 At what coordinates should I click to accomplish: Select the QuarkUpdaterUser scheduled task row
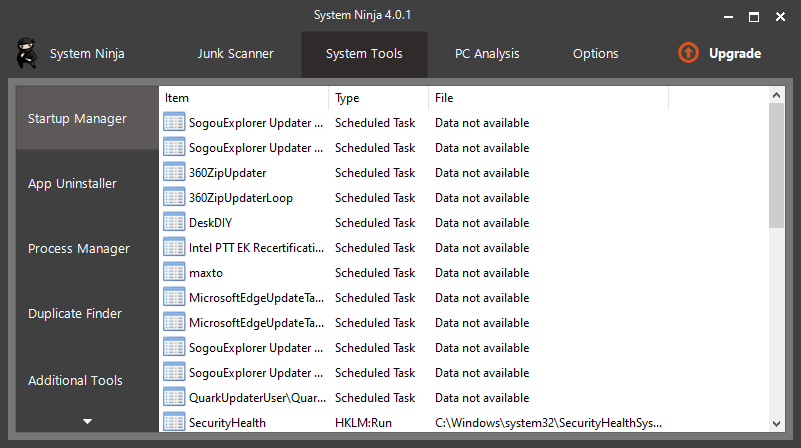[x=464, y=397]
